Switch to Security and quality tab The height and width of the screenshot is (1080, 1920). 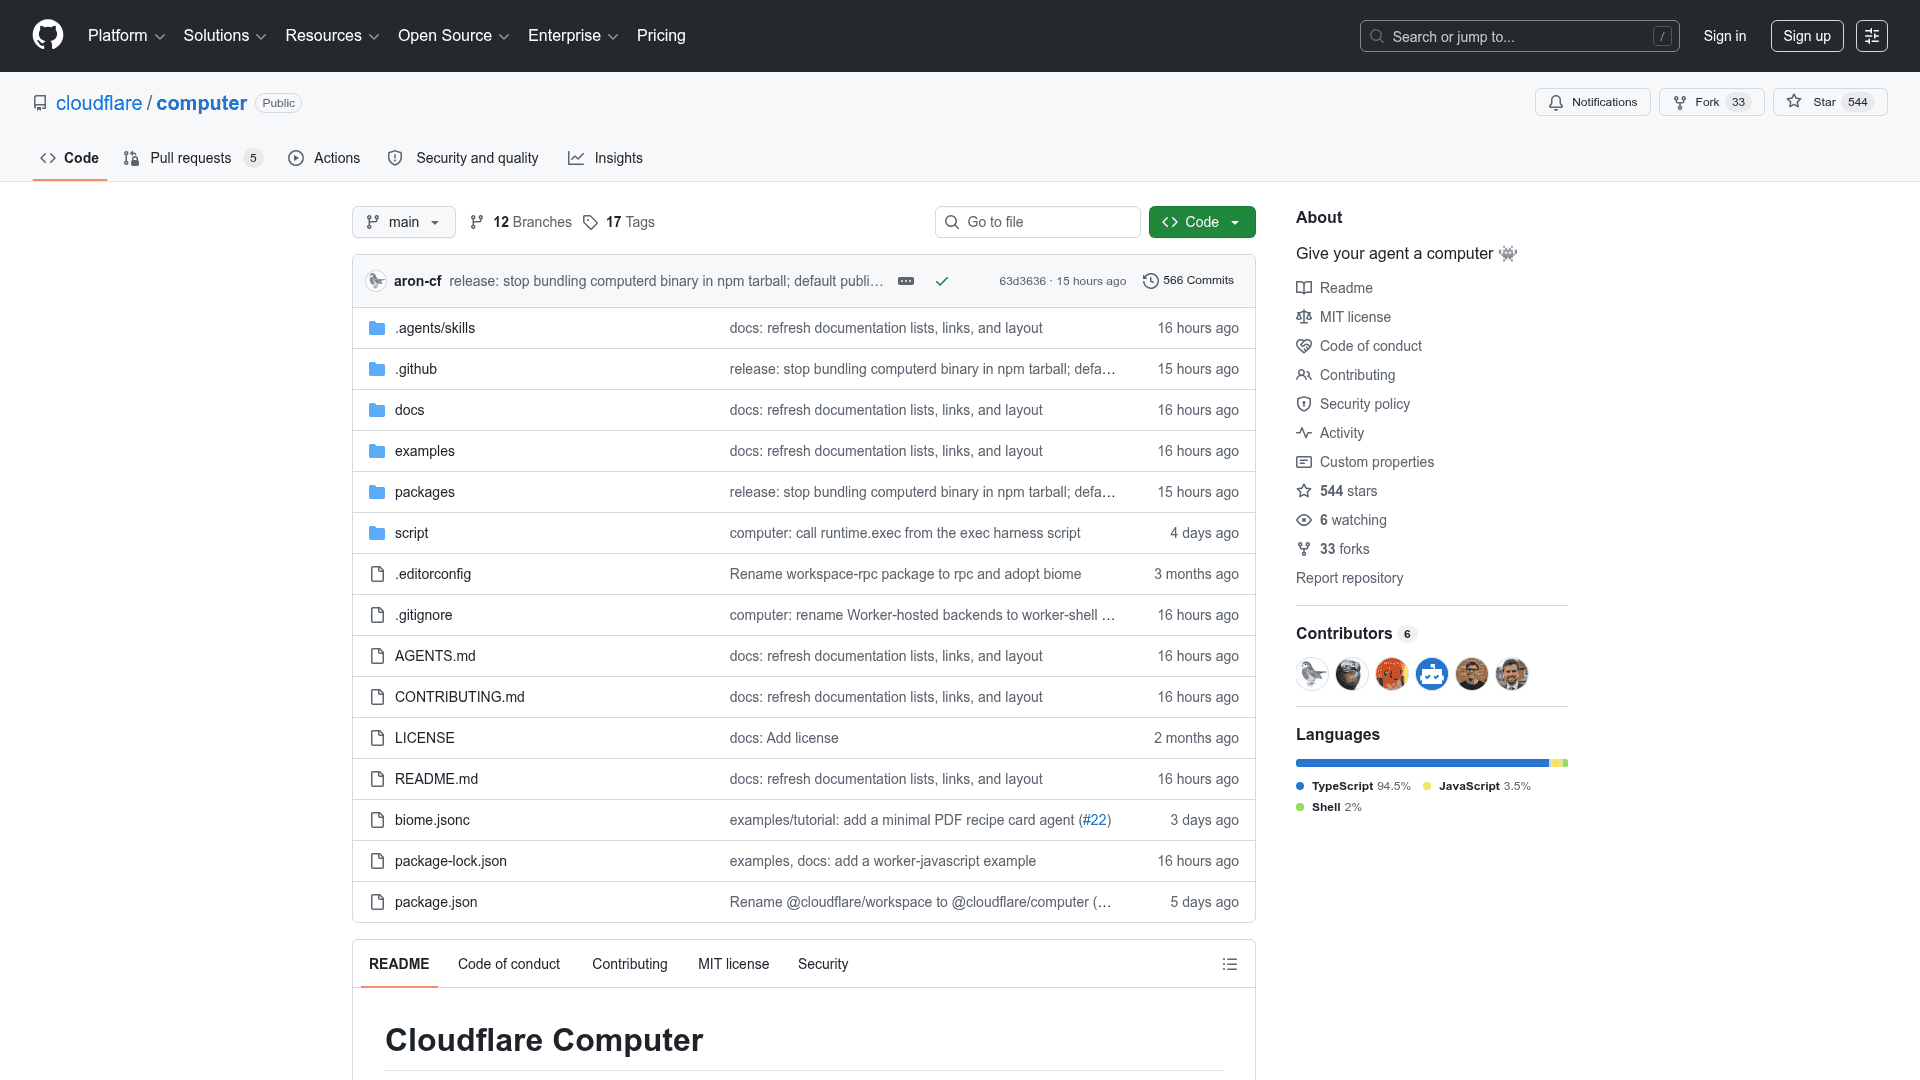click(x=463, y=158)
